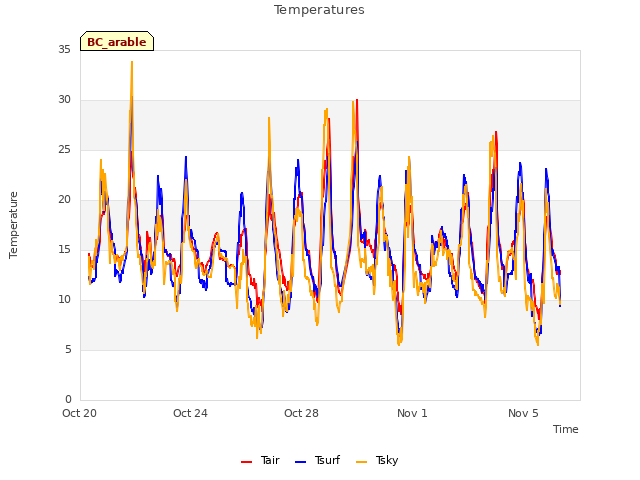The image size is (640, 480).
Task: Click the 15 y-axis tick label
Action: pyautogui.click(x=64, y=249)
